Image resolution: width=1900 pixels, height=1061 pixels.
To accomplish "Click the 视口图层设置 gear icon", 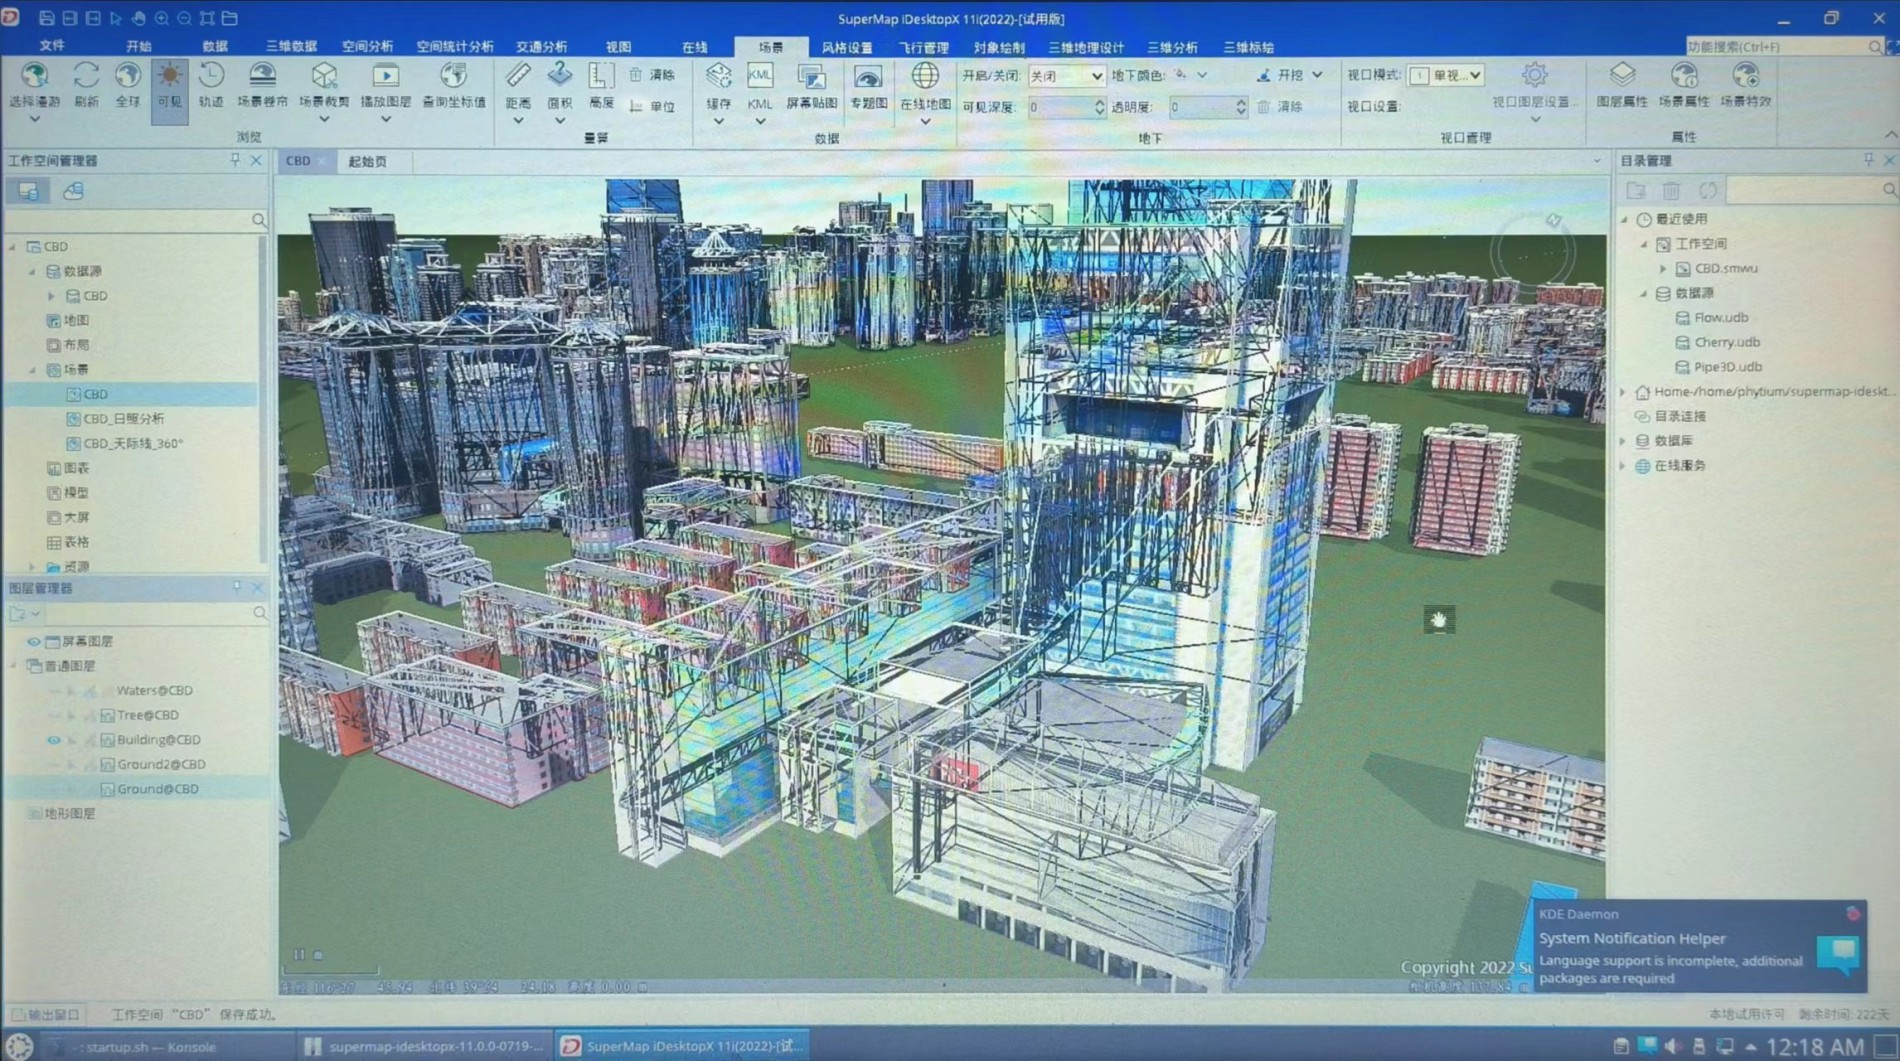I will [x=1535, y=76].
